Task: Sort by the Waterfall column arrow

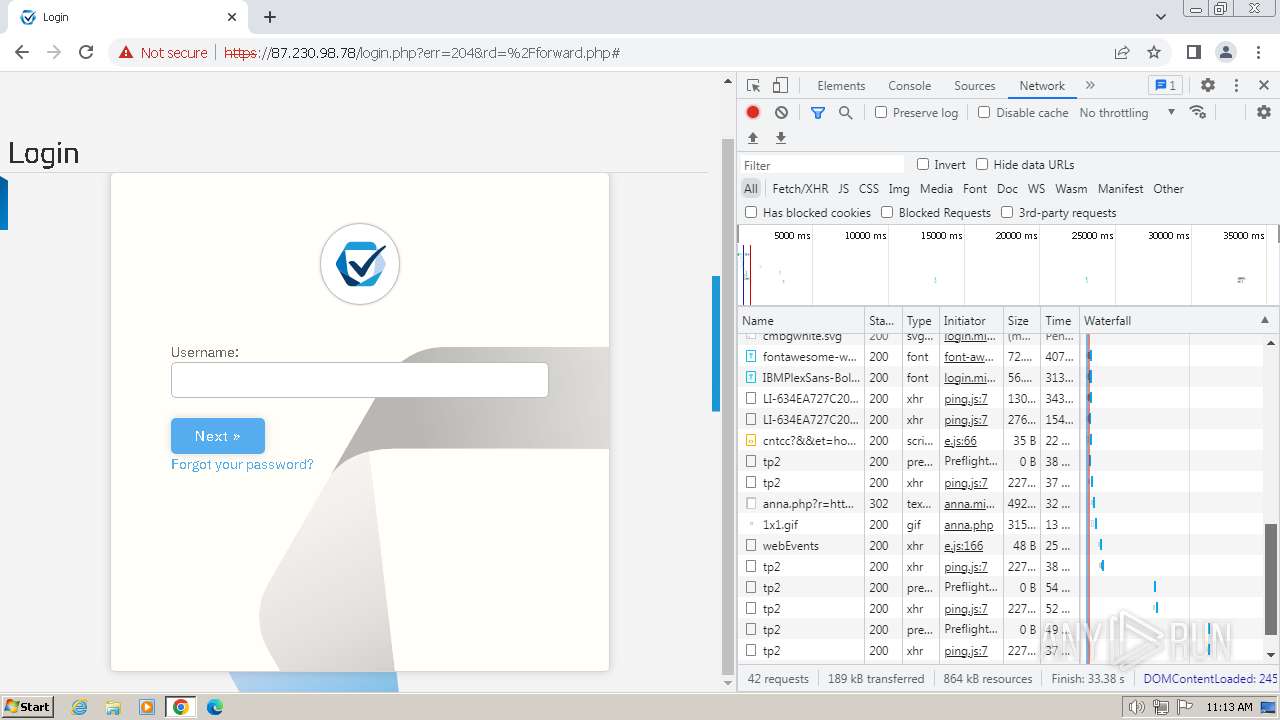Action: (x=1264, y=320)
